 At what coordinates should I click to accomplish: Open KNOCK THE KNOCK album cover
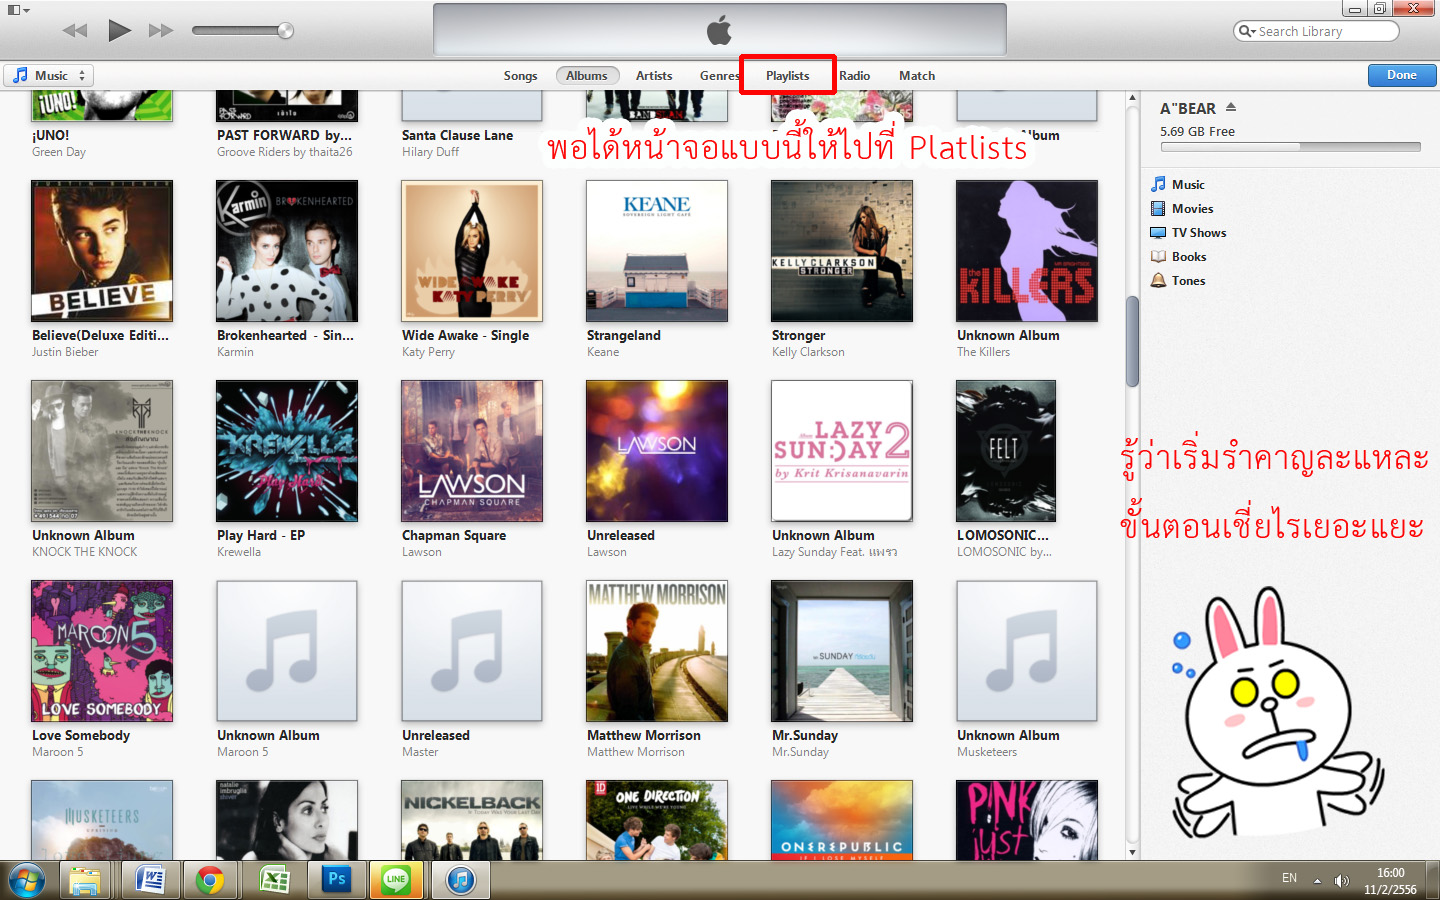(102, 451)
